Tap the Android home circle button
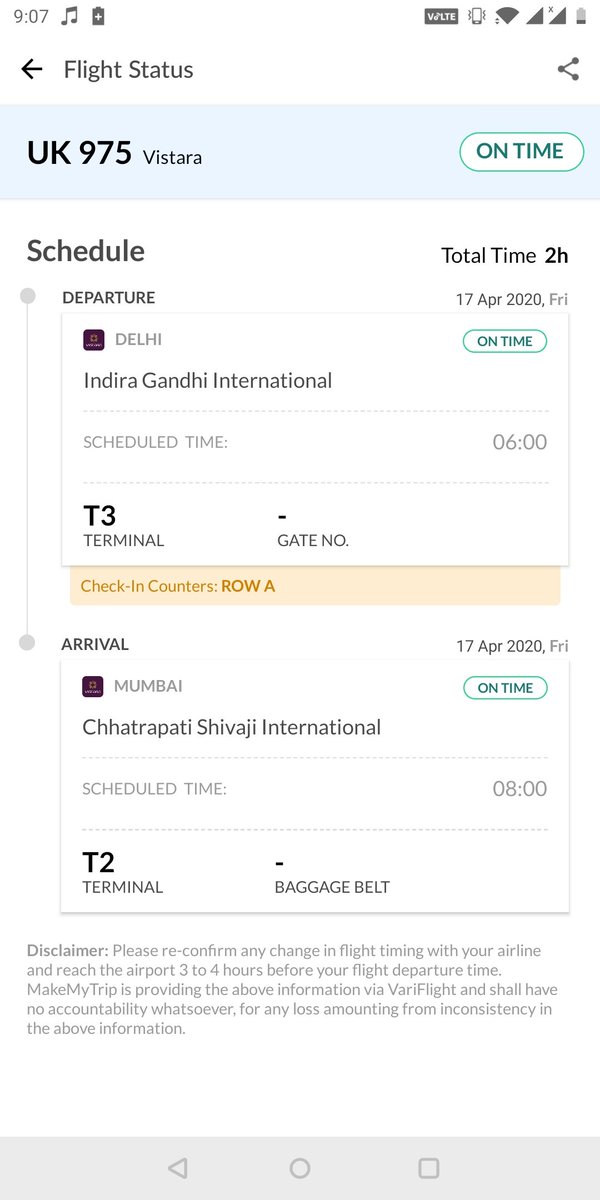Screen dimensions: 600x1200 tap(300, 1167)
